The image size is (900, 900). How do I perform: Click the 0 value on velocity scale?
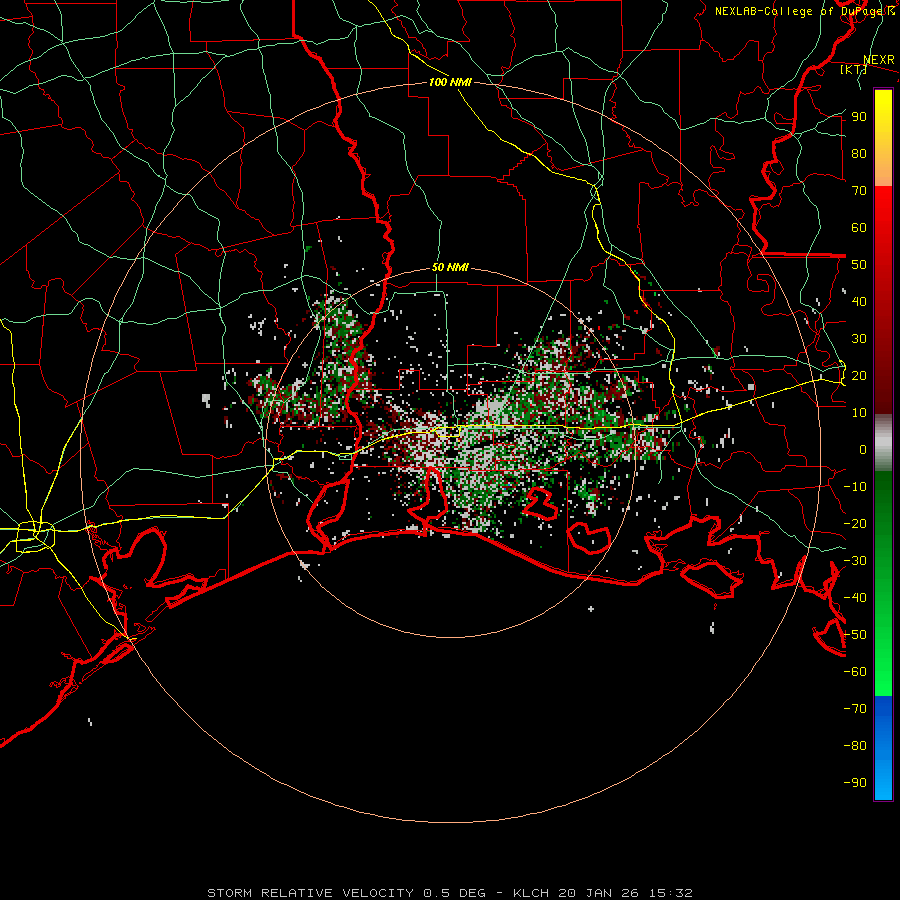(x=863, y=450)
